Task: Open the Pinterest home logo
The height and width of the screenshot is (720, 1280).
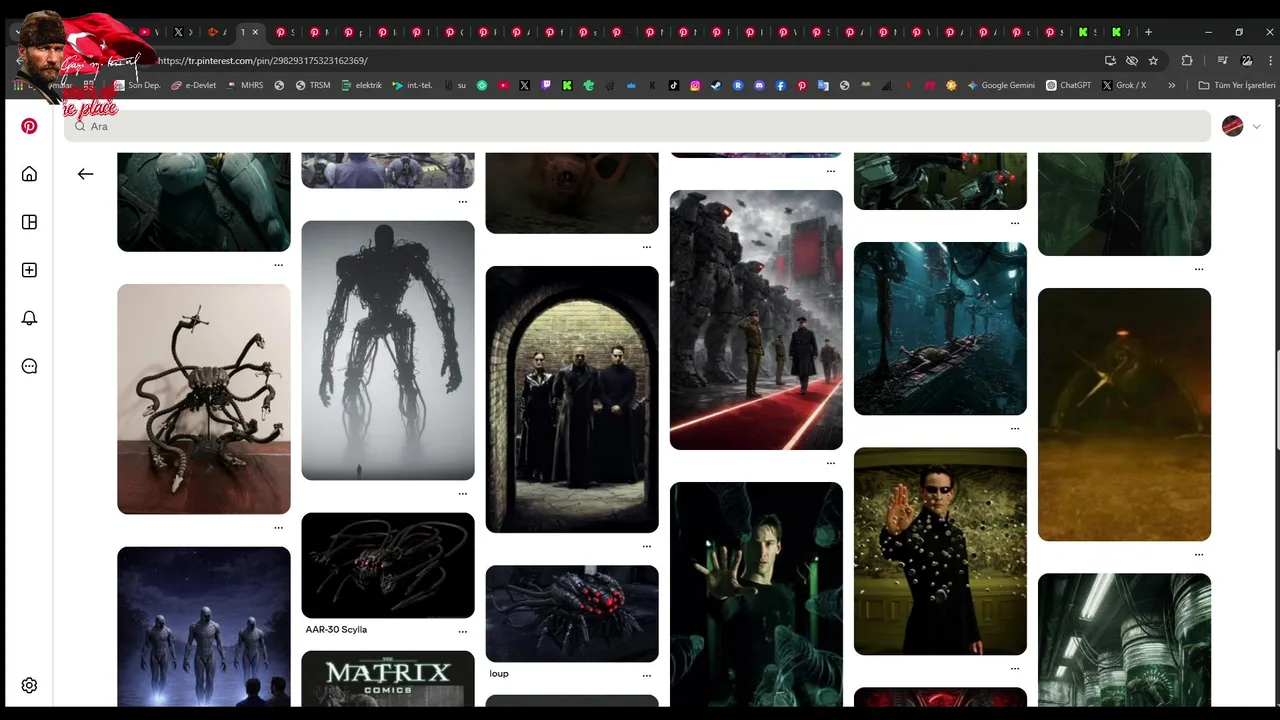Action: click(29, 126)
